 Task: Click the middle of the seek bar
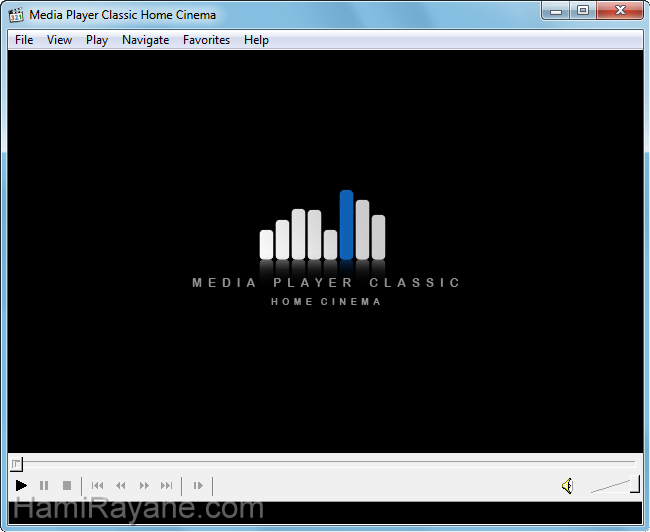tap(325, 463)
